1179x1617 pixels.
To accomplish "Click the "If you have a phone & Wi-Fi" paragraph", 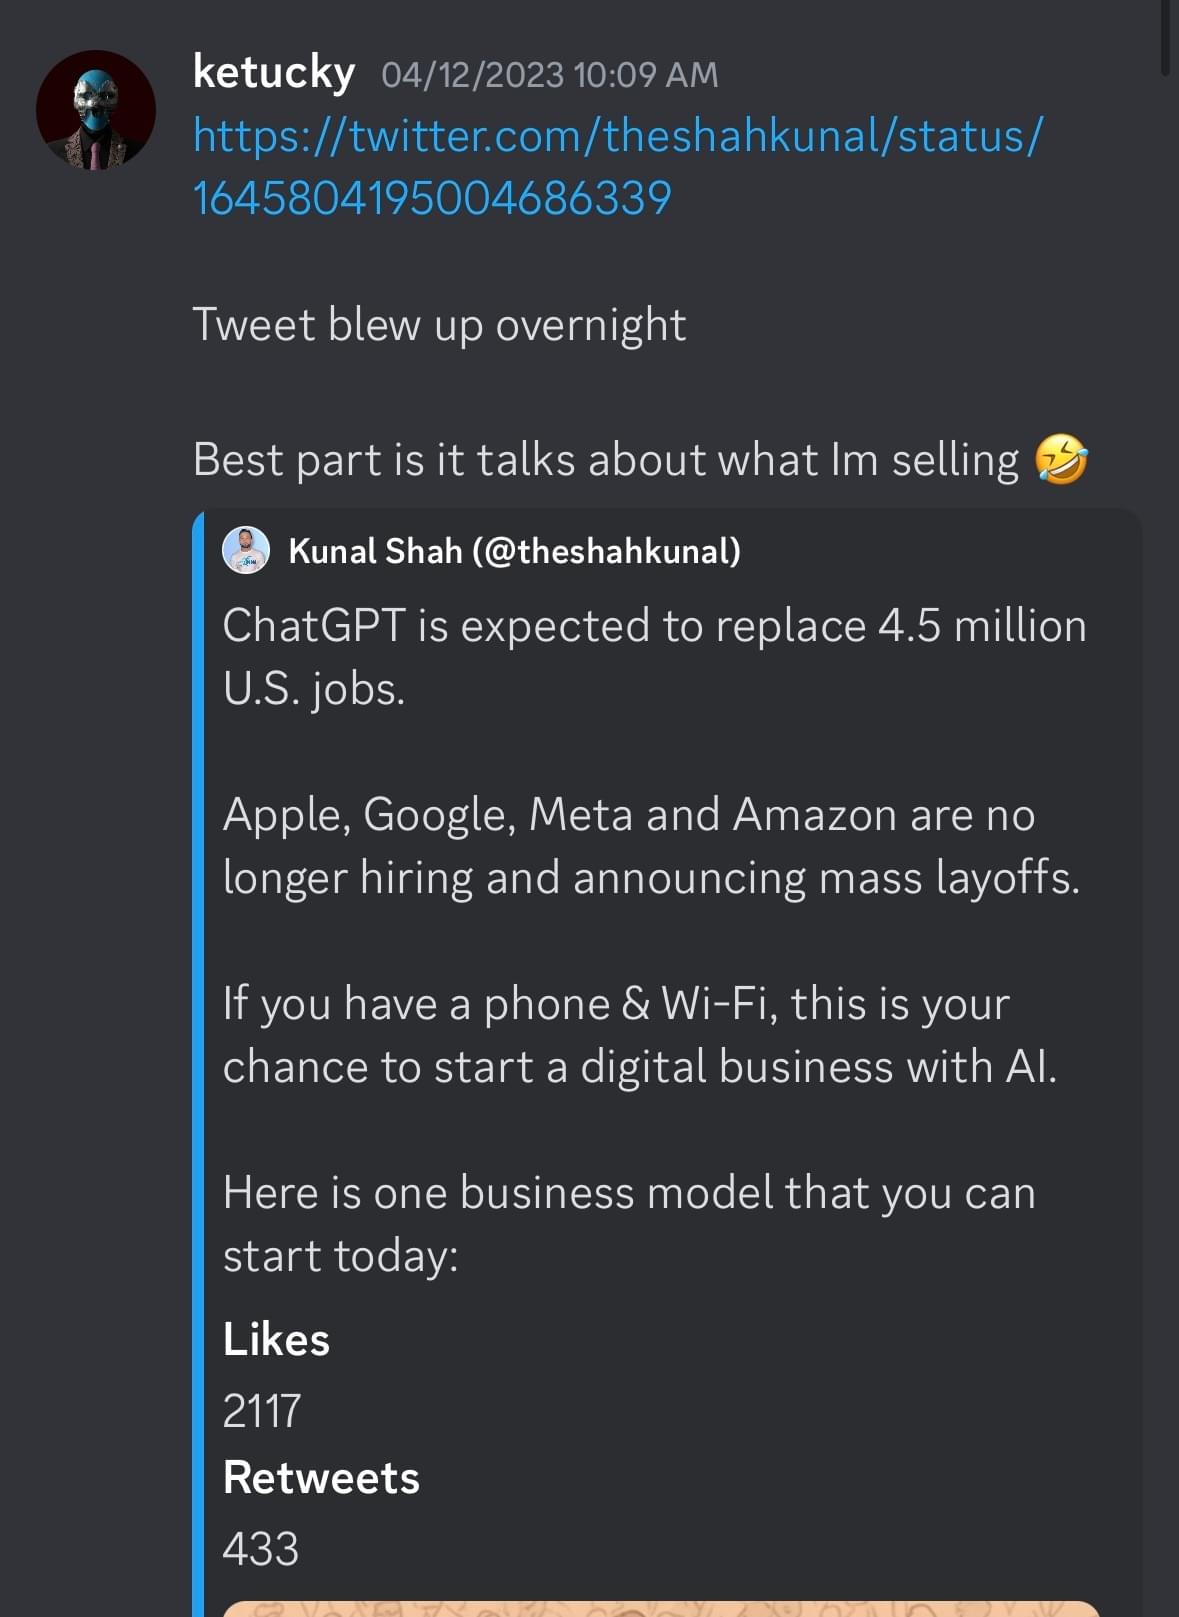I will [x=639, y=1034].
